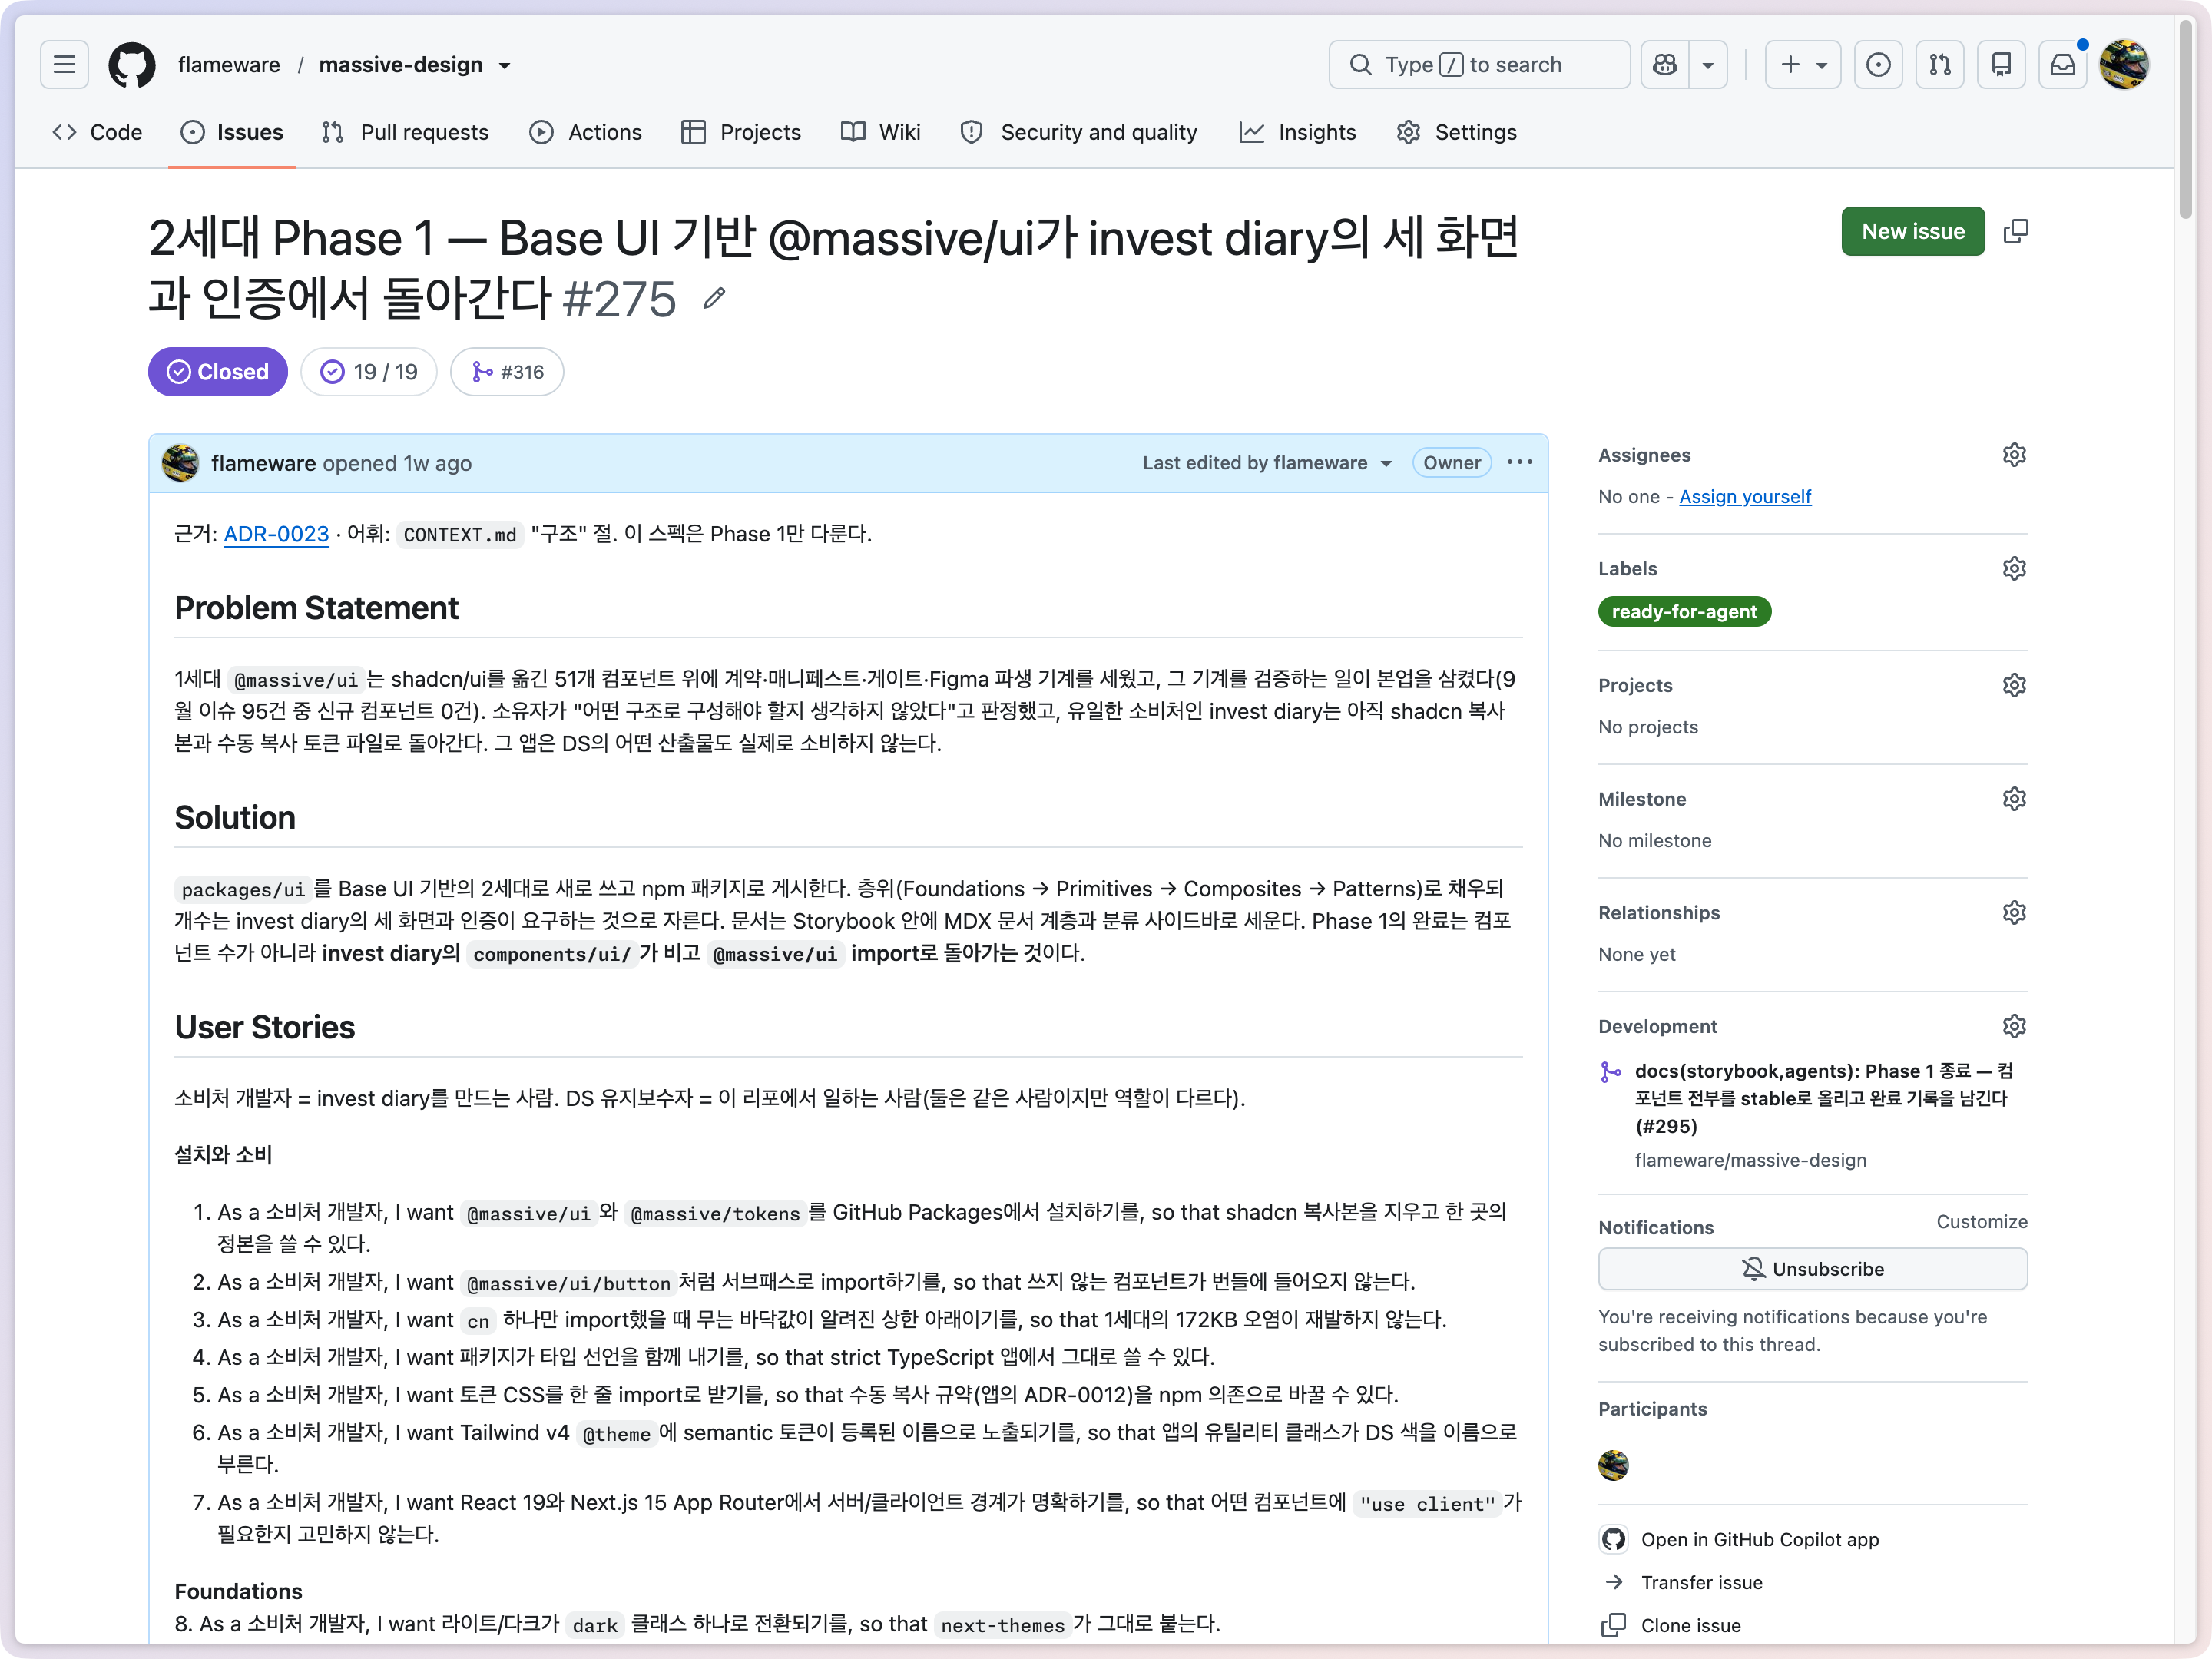
Task: Expand Last edited by flameware dropdown
Action: [x=1267, y=463]
